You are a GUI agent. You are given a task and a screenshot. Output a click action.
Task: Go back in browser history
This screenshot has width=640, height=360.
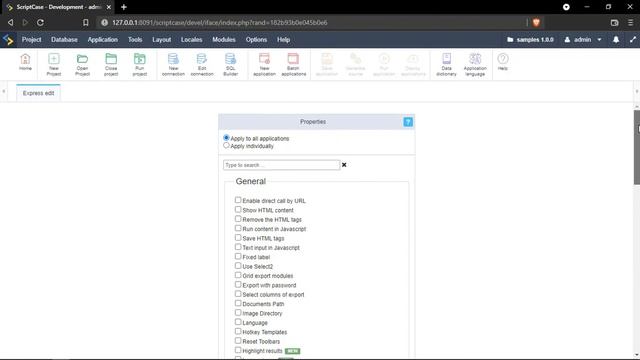[x=11, y=22]
